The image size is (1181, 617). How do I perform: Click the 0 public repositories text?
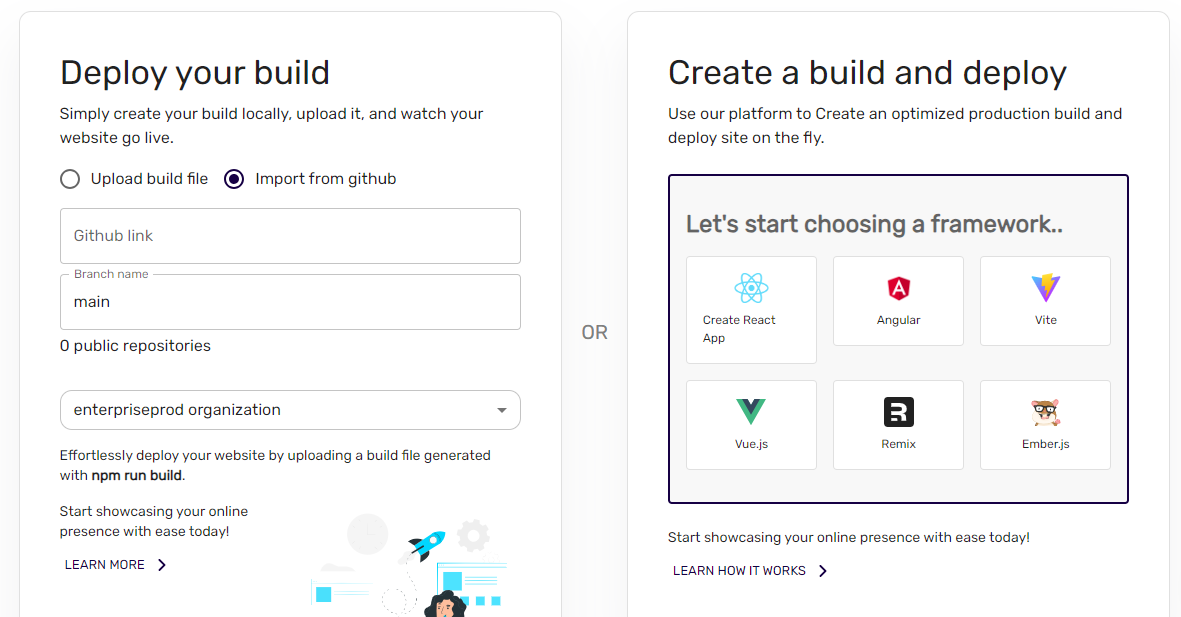[x=135, y=346]
